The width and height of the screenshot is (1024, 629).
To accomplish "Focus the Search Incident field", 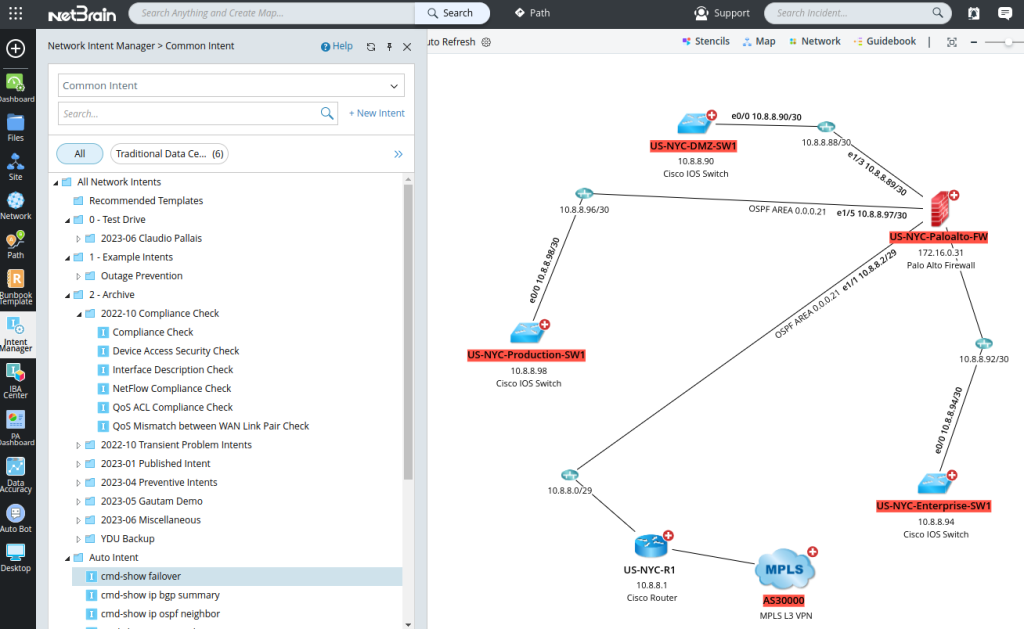I will point(857,13).
